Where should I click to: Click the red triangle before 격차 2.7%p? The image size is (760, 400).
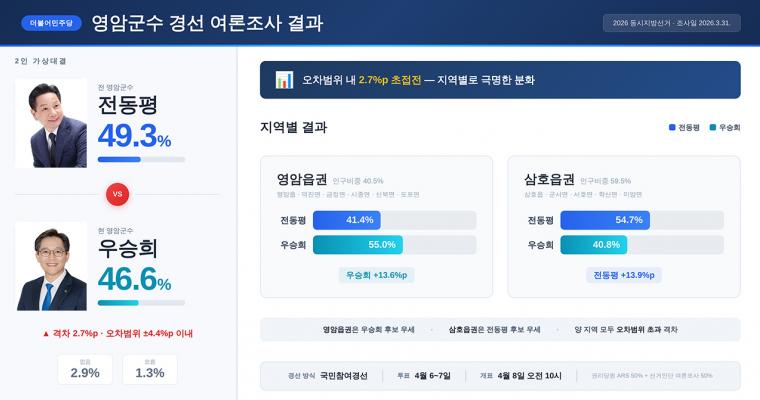pos(46,333)
